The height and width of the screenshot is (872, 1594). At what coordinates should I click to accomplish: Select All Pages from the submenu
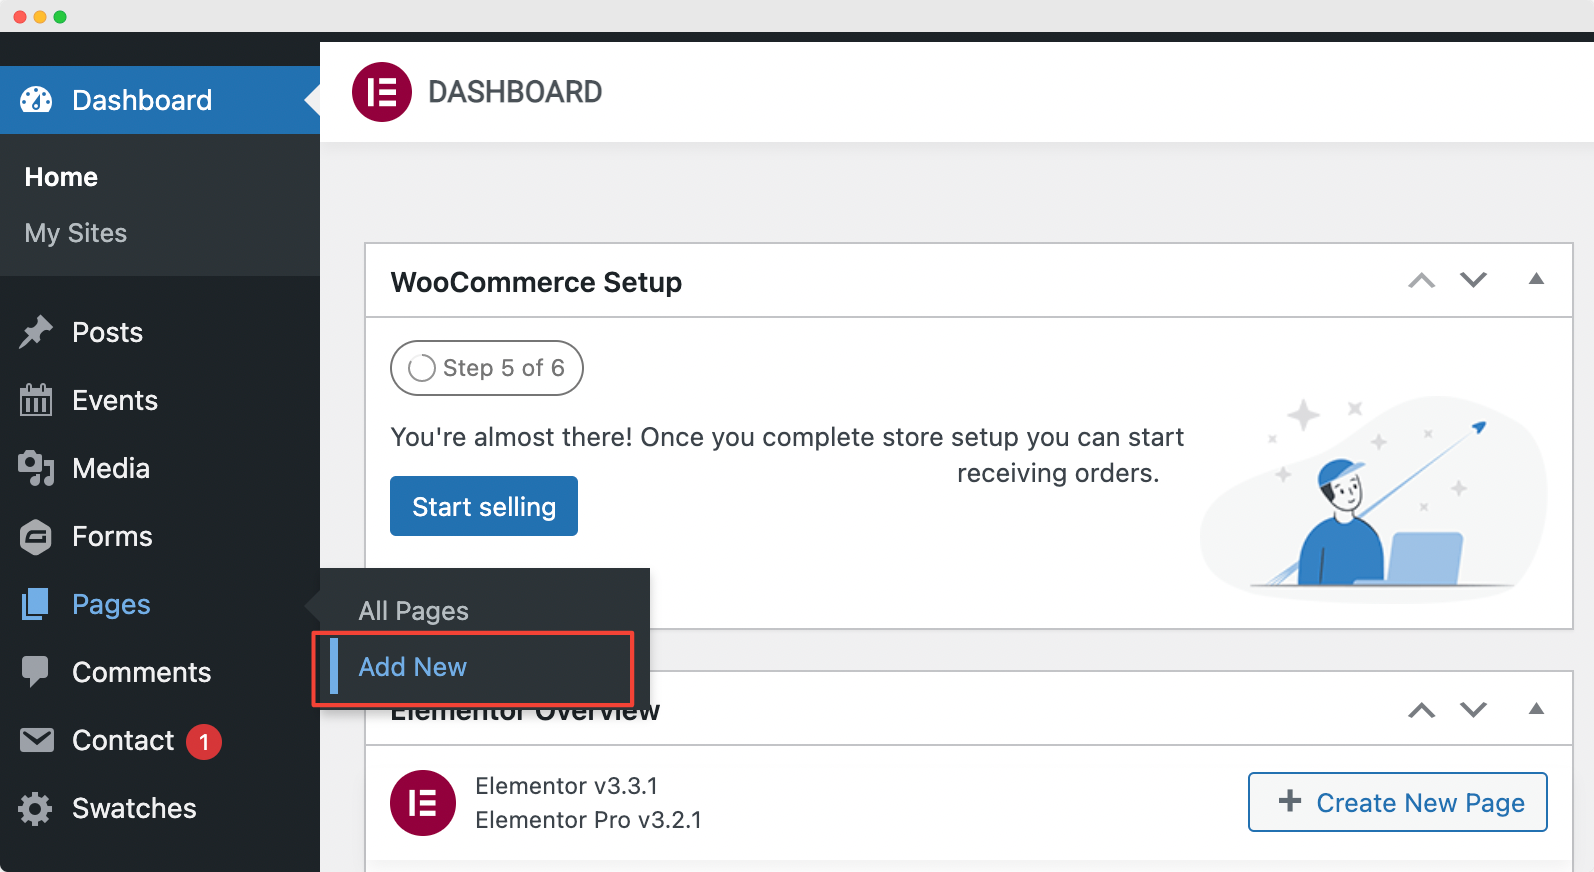(x=413, y=610)
